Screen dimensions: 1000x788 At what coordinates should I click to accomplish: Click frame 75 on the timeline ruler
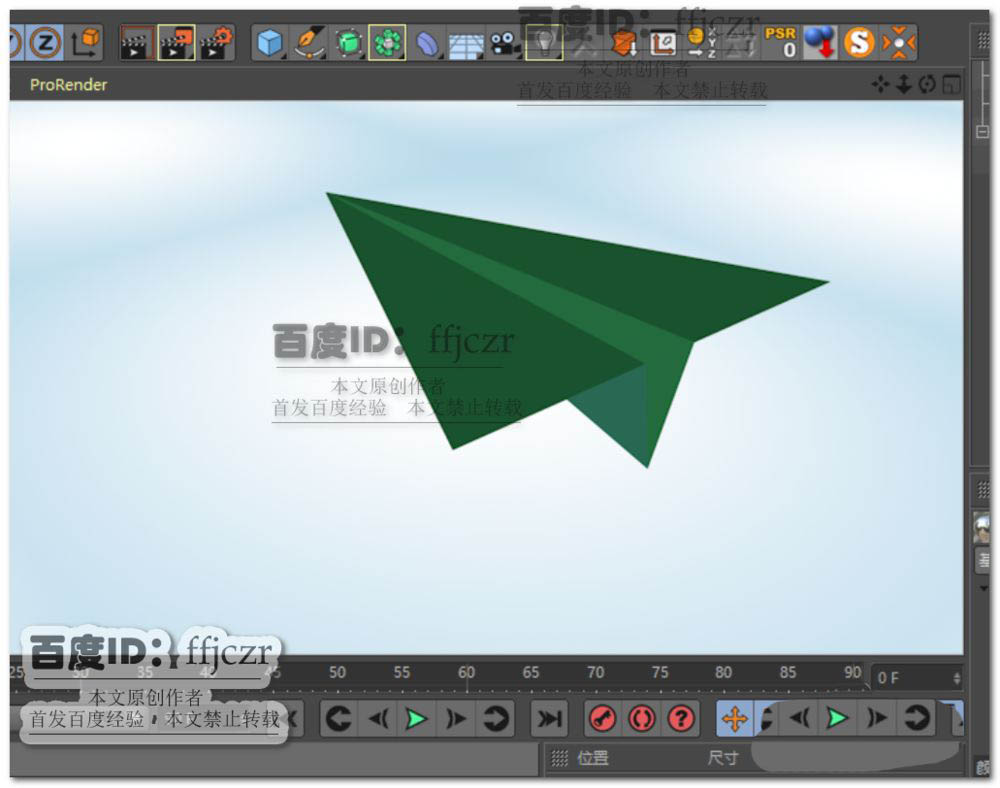(660, 673)
